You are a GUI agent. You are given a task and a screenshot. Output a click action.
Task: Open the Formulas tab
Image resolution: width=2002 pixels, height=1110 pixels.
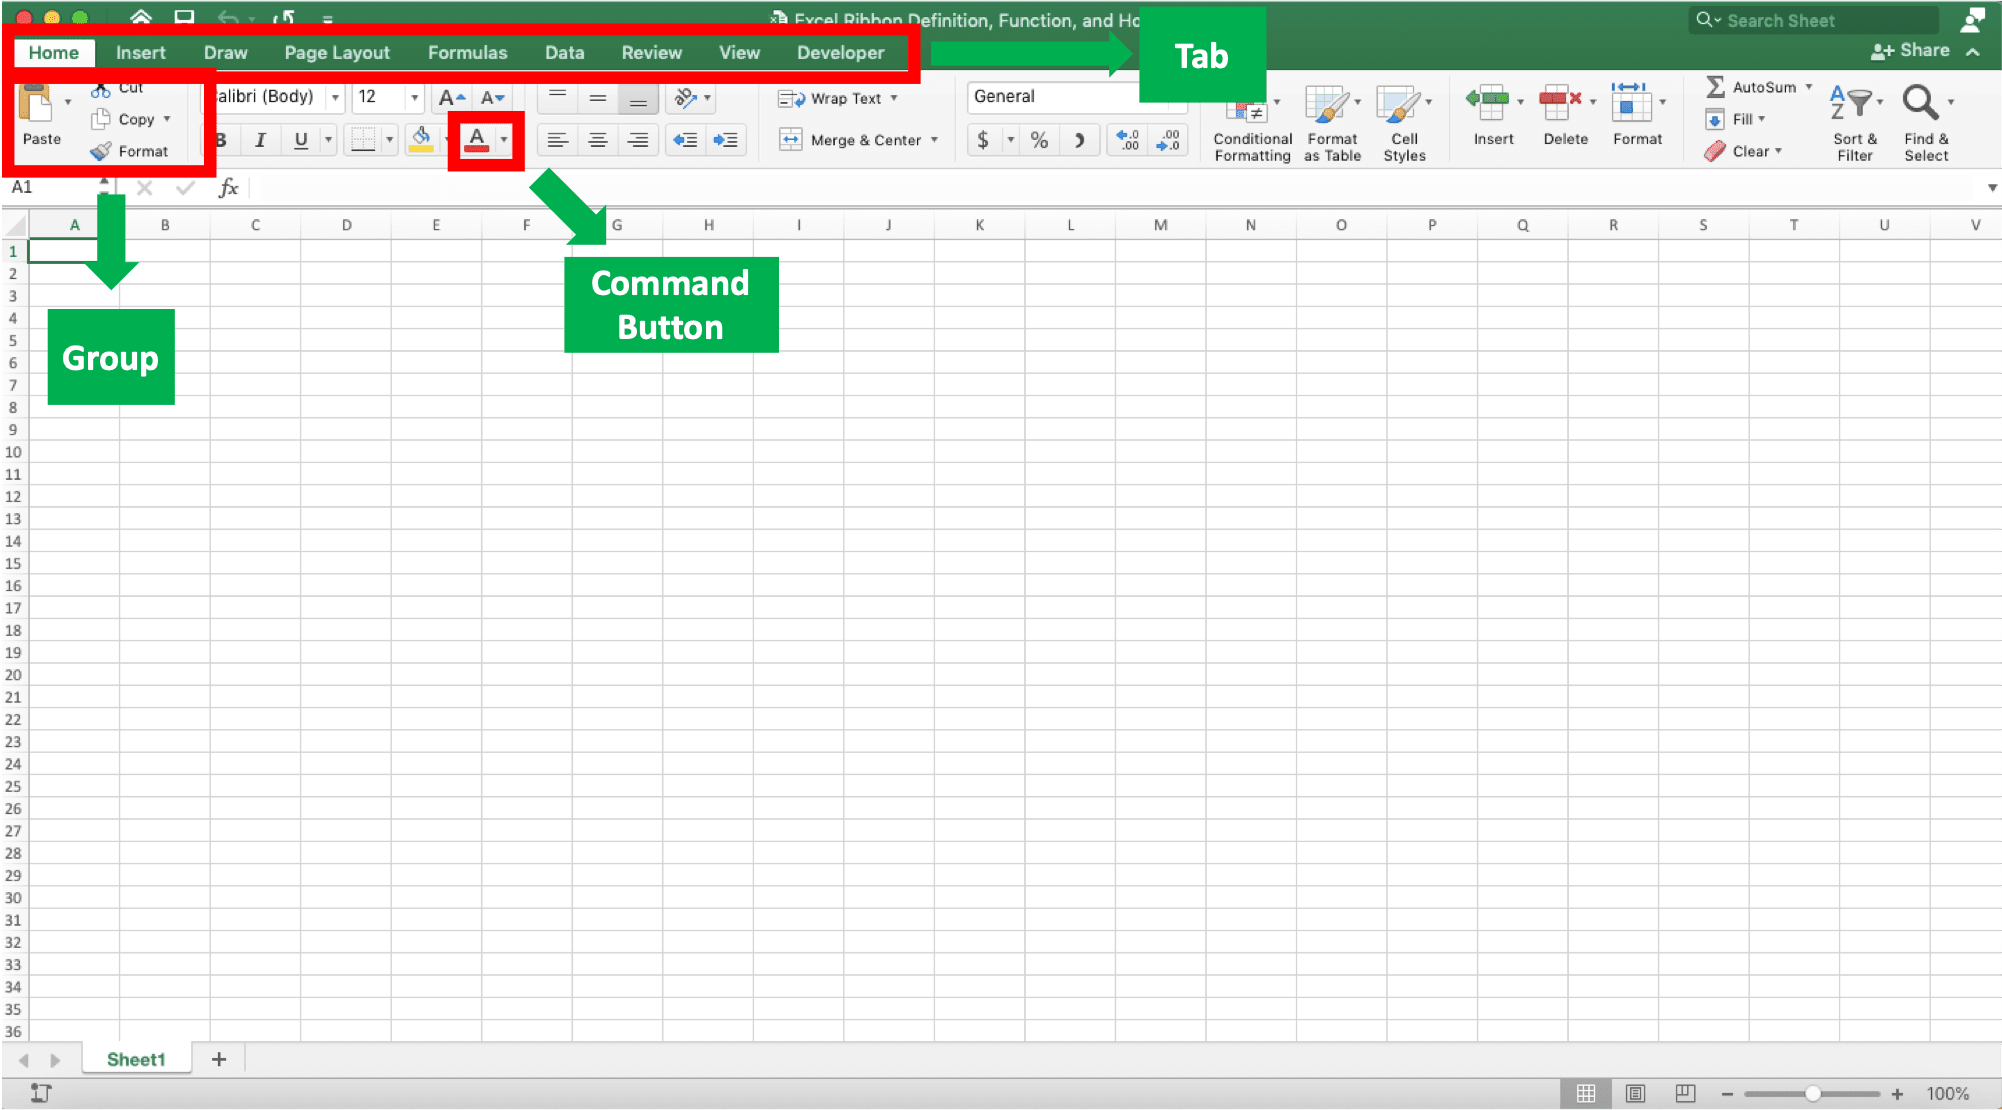click(x=467, y=53)
